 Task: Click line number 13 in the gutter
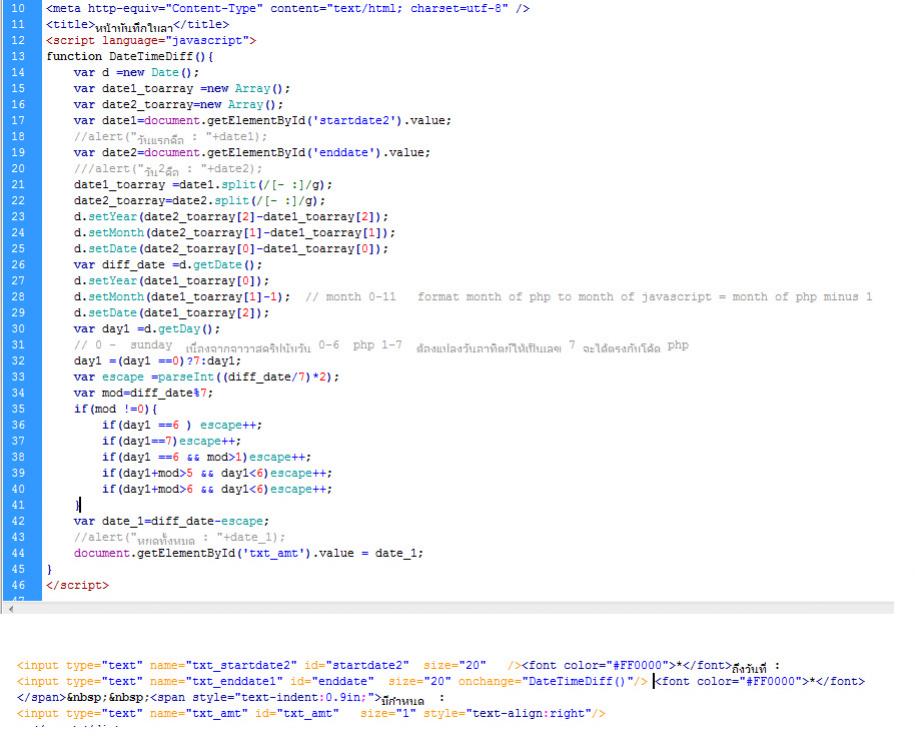coord(18,57)
